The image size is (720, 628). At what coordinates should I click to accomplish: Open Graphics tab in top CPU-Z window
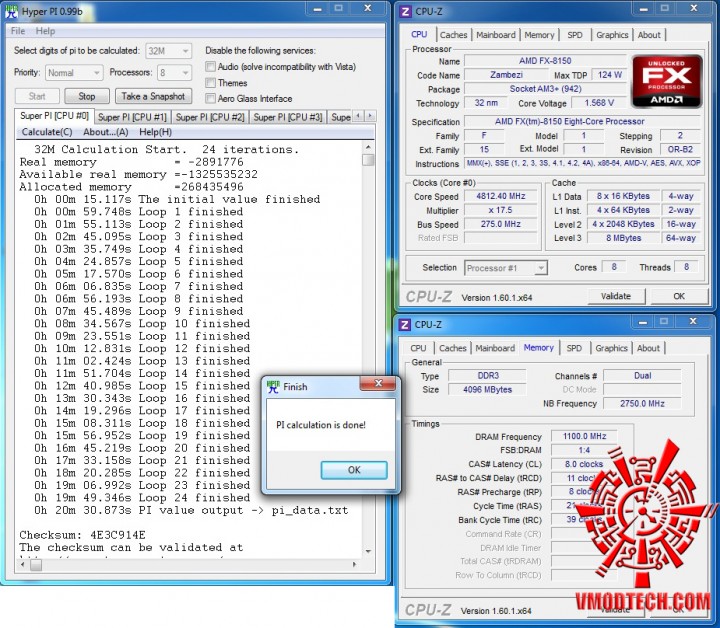click(612, 35)
